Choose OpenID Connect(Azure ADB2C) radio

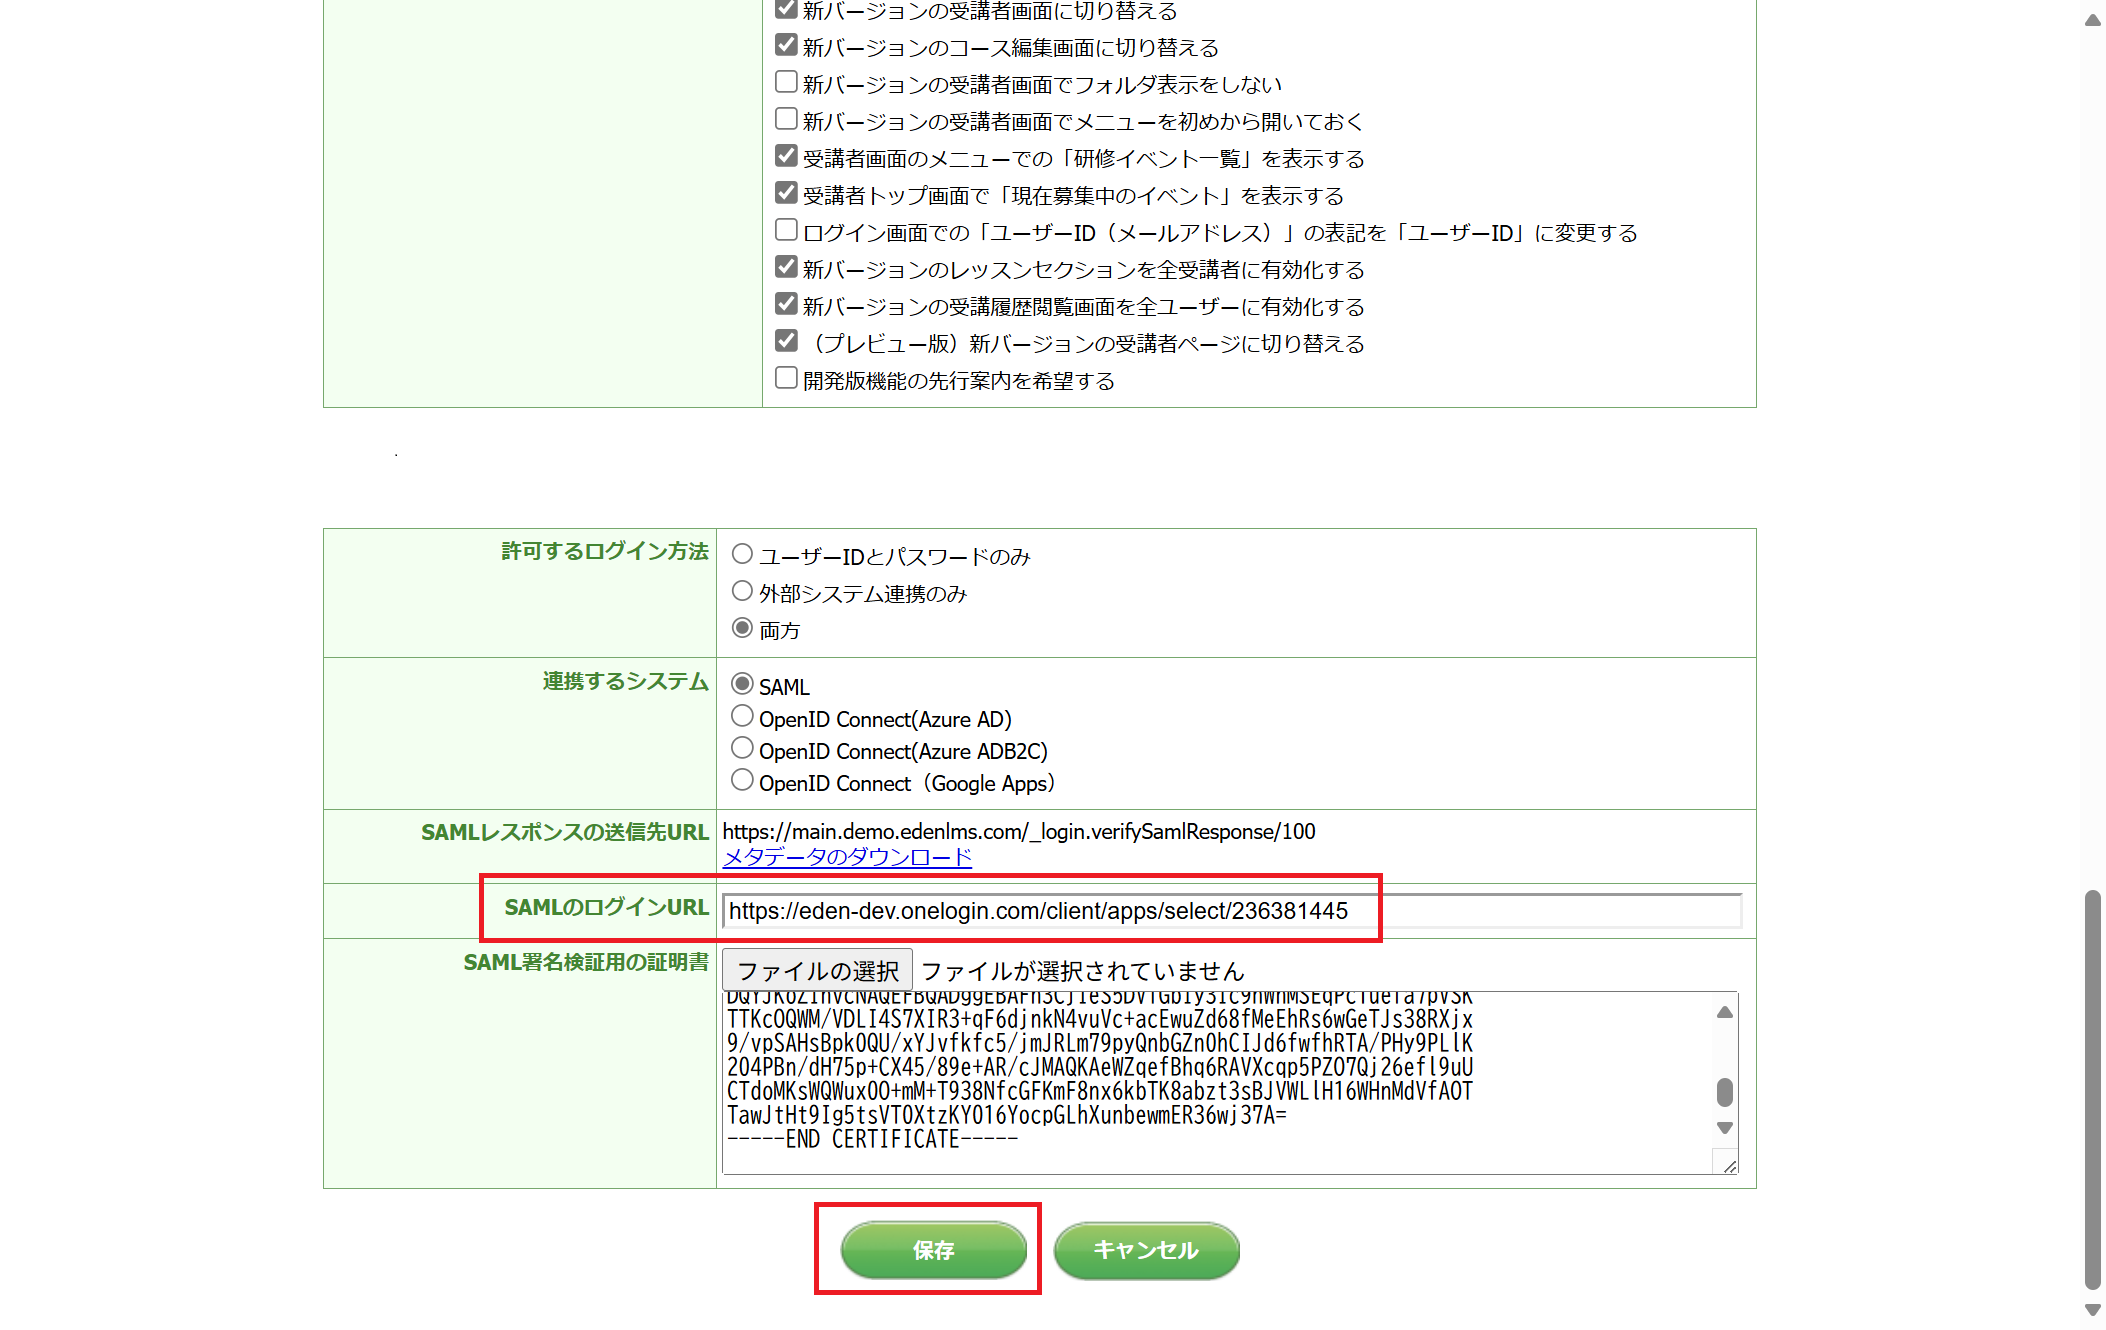[x=742, y=748]
